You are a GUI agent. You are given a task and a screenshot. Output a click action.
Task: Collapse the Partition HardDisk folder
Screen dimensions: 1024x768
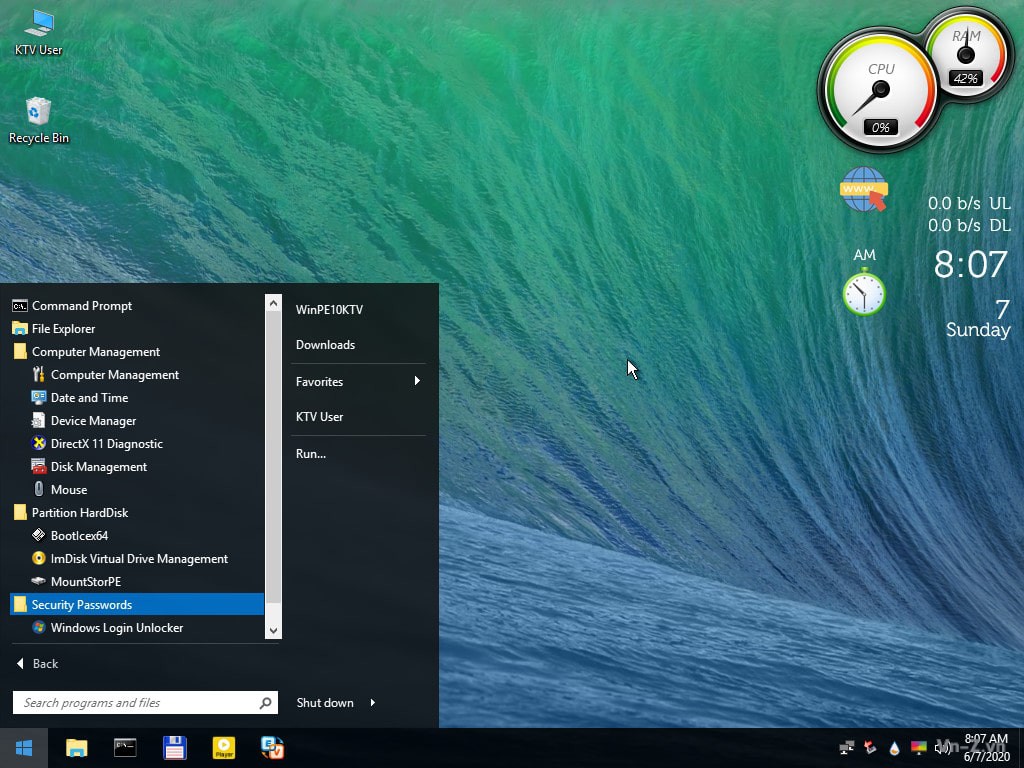click(80, 513)
